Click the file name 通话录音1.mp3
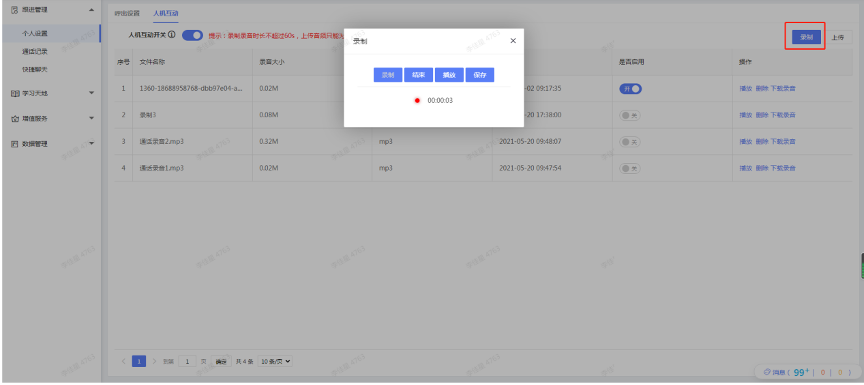Image resolution: width=864 pixels, height=385 pixels. pyautogui.click(x=161, y=168)
